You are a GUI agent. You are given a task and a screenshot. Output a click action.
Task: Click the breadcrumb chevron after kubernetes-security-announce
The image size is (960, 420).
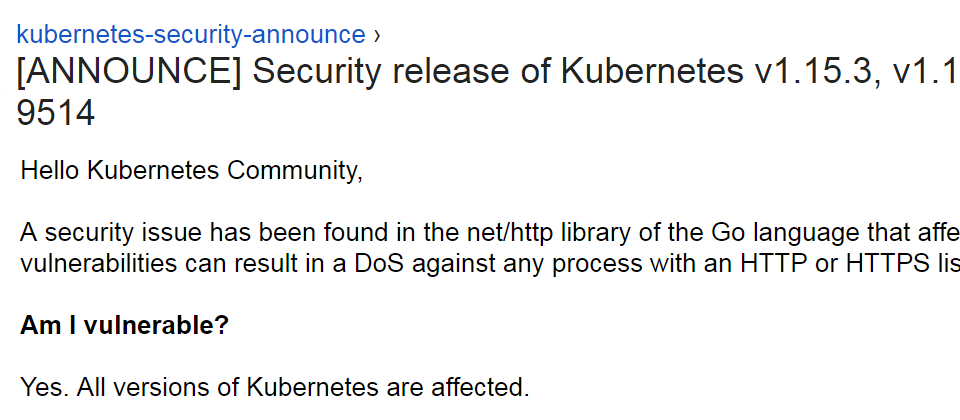(x=376, y=36)
